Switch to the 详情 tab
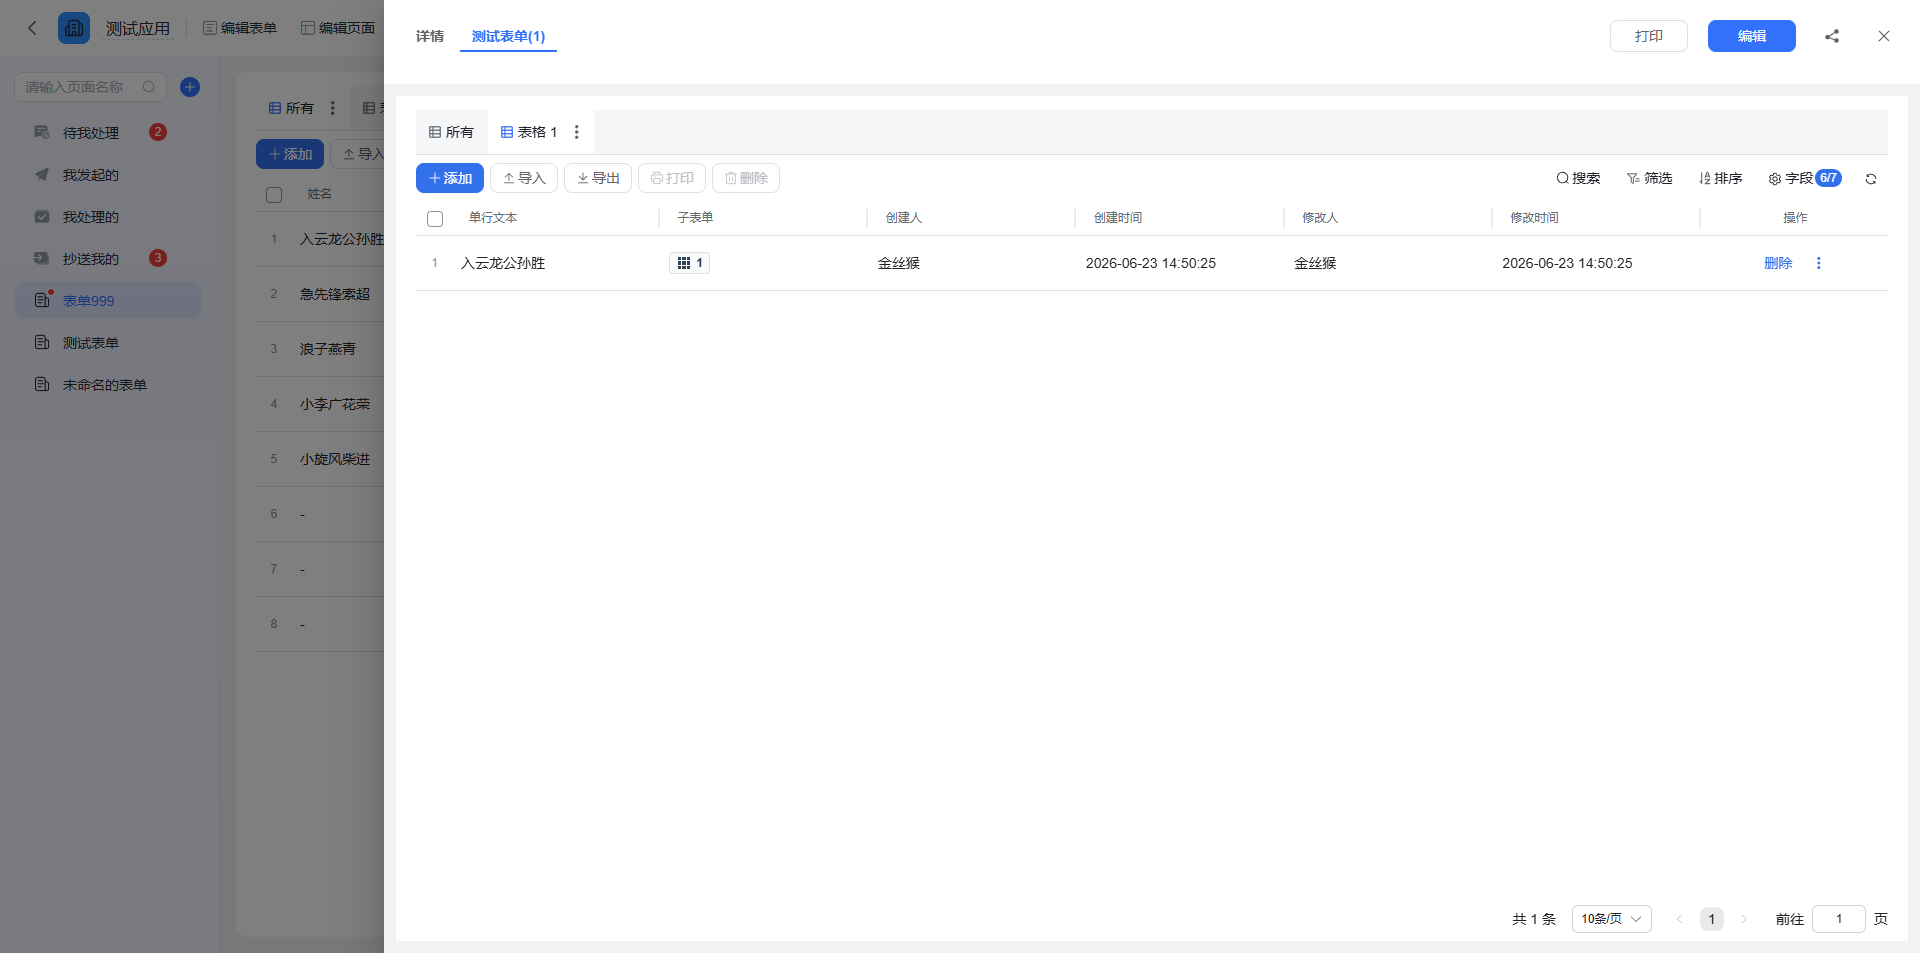The height and width of the screenshot is (953, 1920). (x=430, y=36)
